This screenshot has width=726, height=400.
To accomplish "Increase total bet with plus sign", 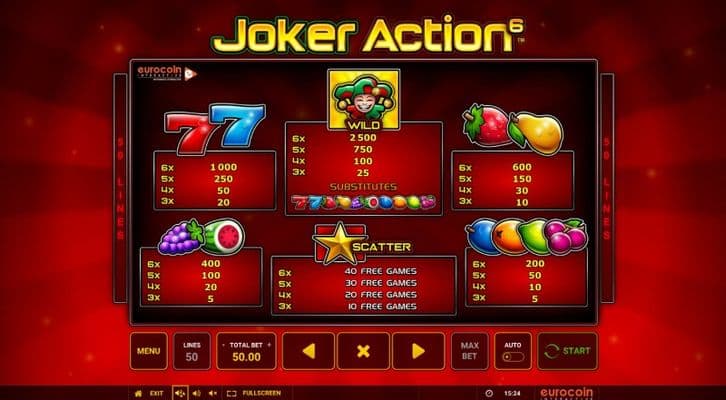I will pos(269,345).
